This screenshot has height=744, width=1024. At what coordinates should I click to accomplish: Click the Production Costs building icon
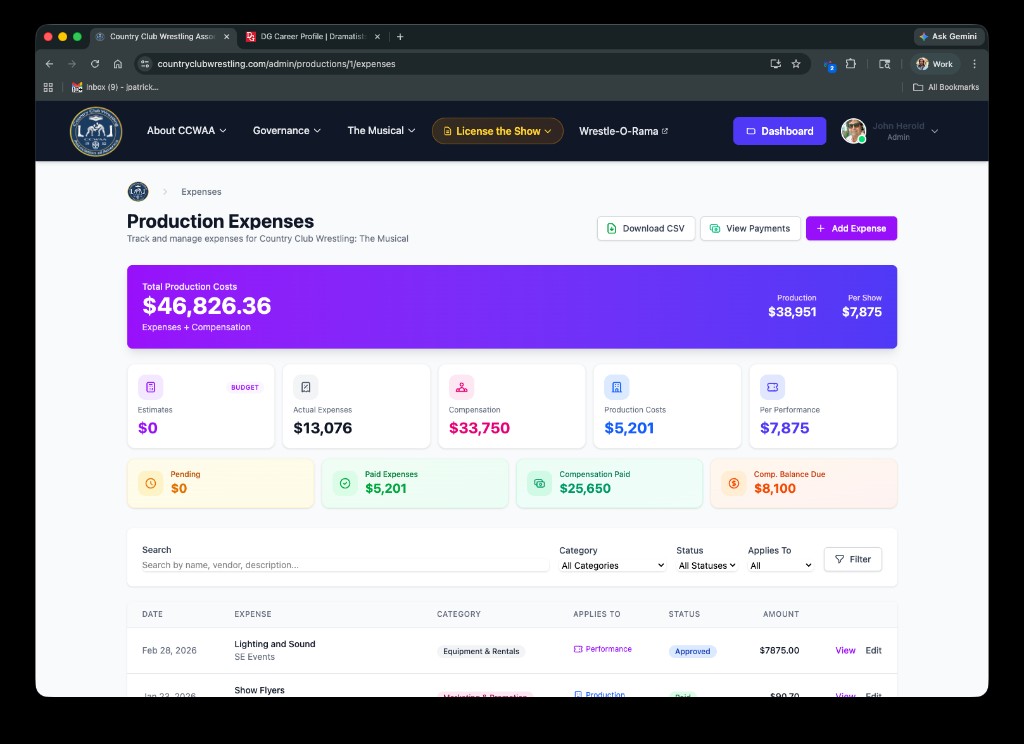click(617, 387)
